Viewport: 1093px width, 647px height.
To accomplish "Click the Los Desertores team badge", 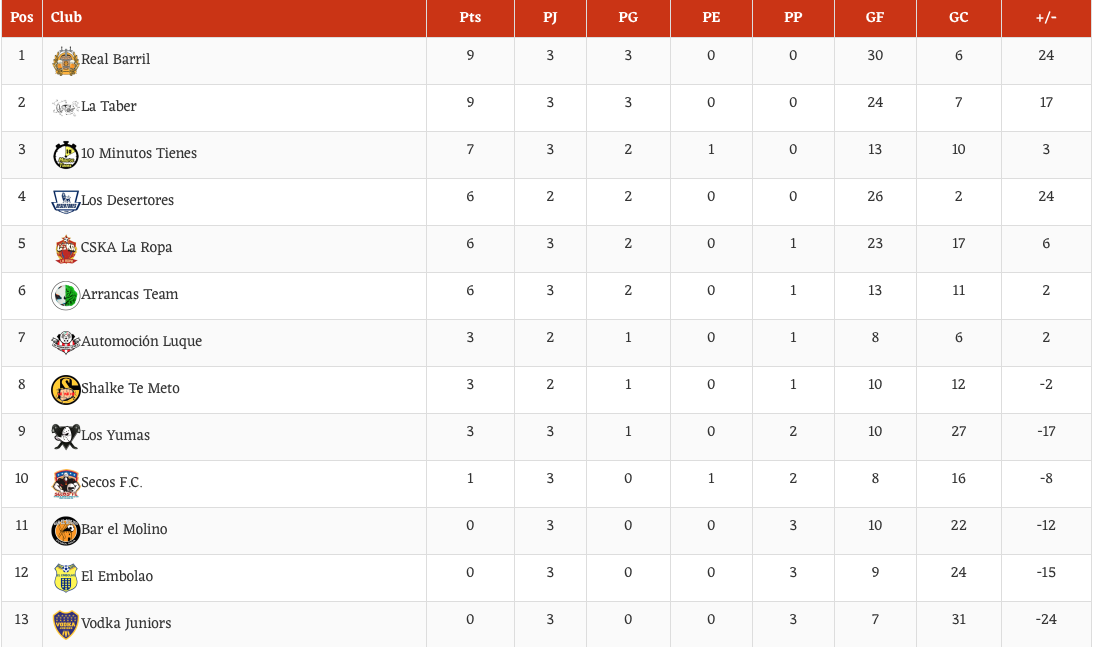I will 66,201.
